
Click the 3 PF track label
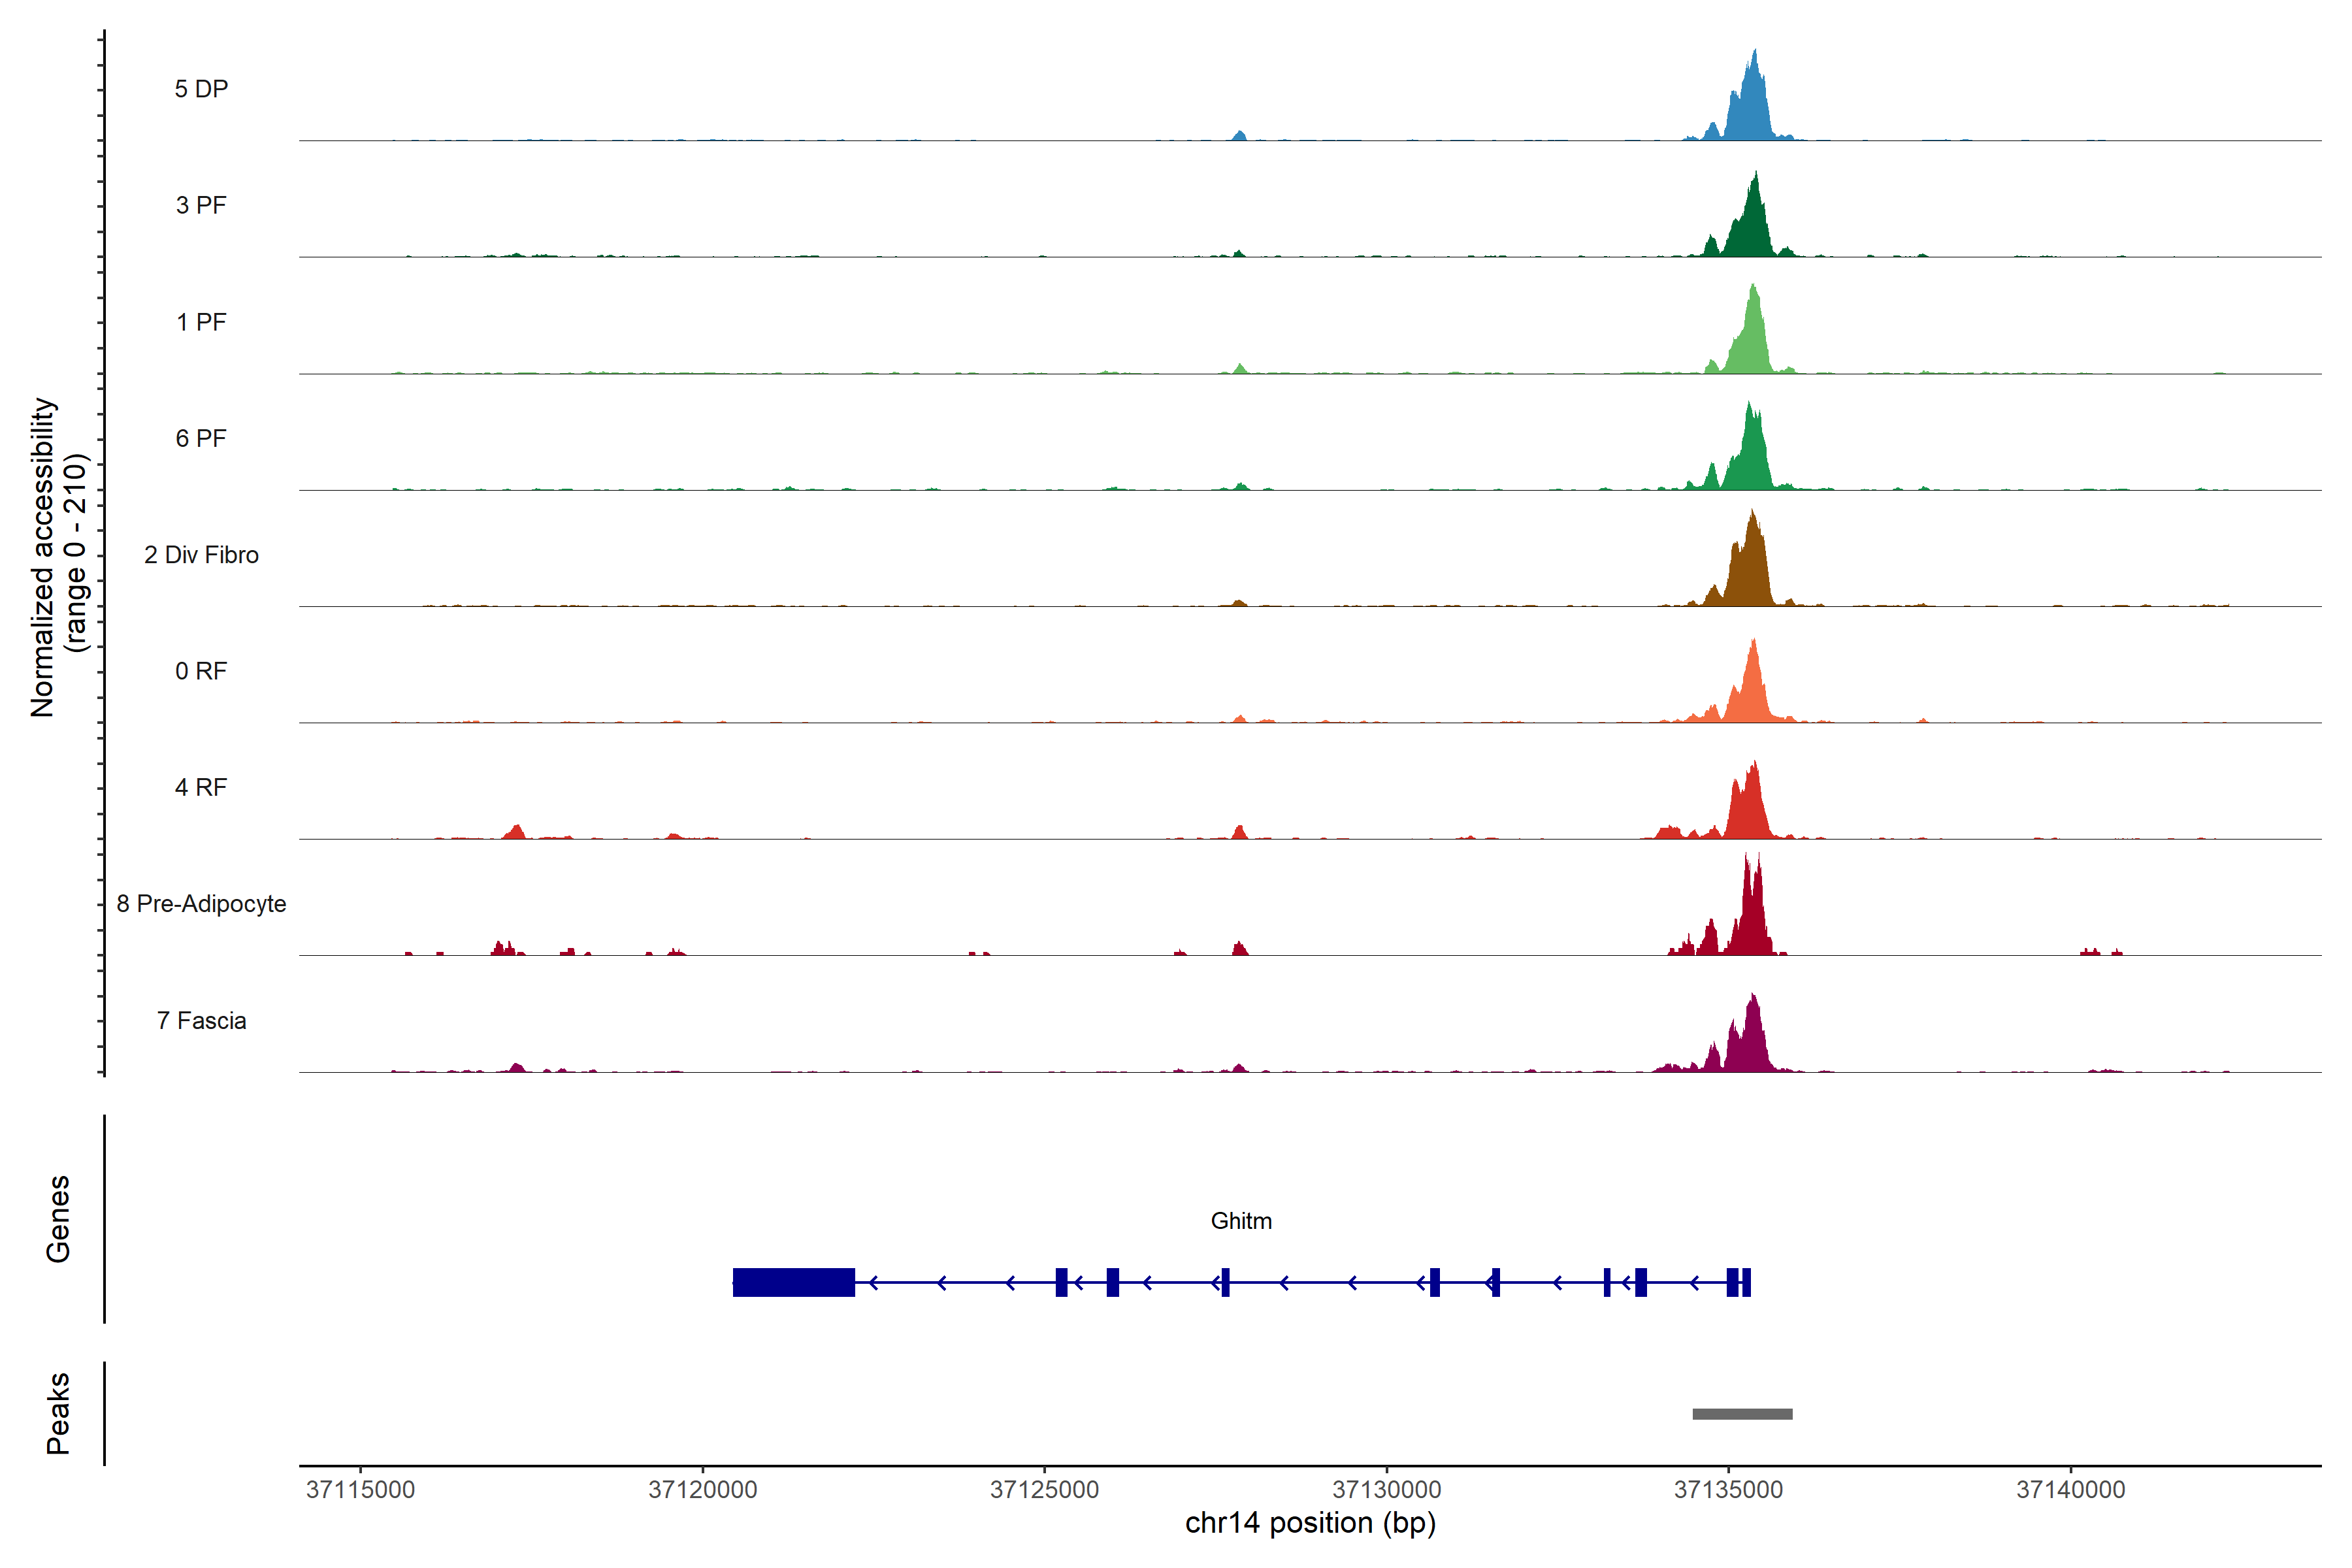pyautogui.click(x=201, y=205)
